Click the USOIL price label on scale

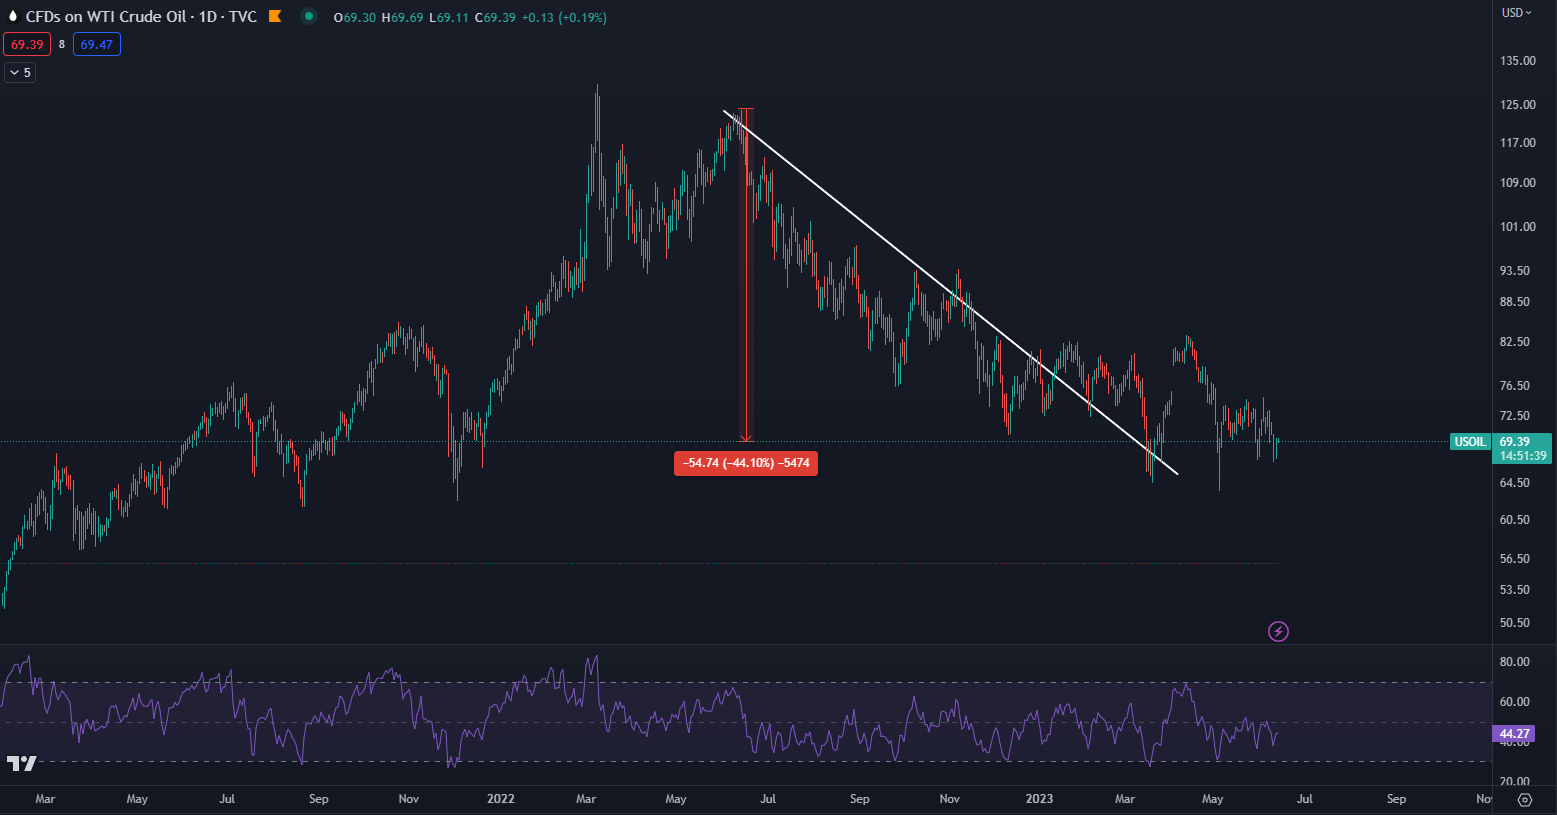tap(1470, 442)
